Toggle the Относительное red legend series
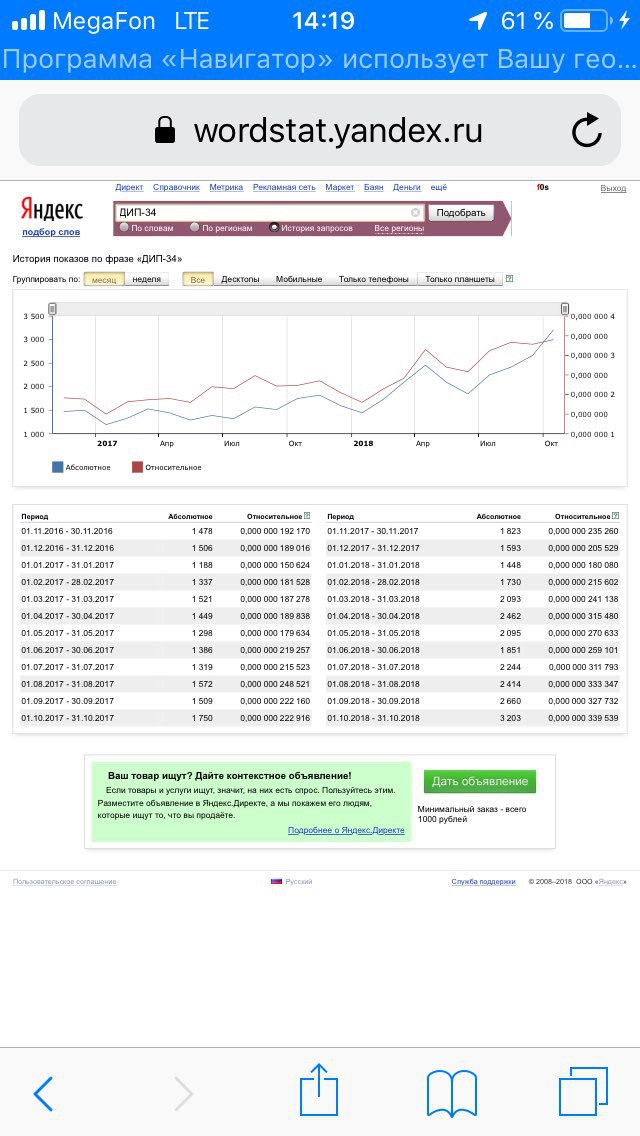The height and width of the screenshot is (1136, 640). [167, 467]
